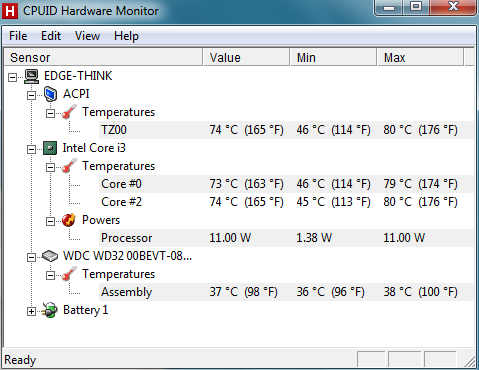The width and height of the screenshot is (479, 370).
Task: Close the Hardware Monitor window
Action: (x=453, y=7)
